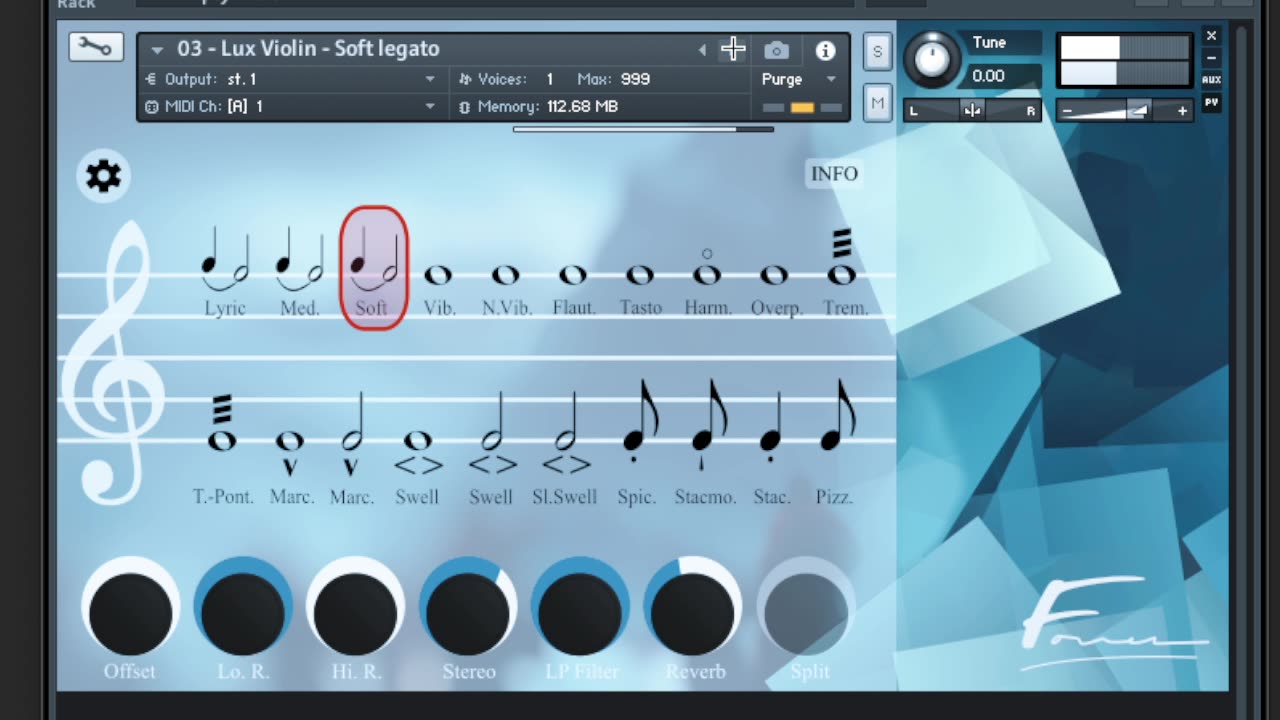Click the Reverb knob
Image resolution: width=1280 pixels, height=720 pixels.
[693, 611]
